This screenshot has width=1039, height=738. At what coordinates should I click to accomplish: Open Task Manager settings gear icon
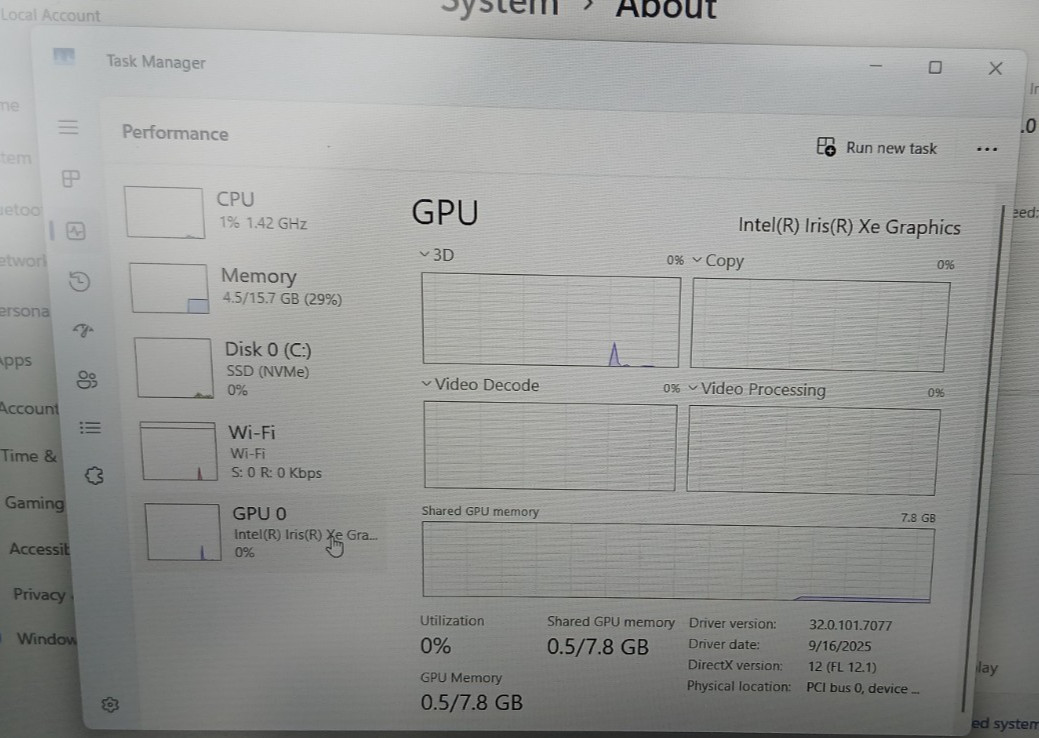[x=110, y=704]
